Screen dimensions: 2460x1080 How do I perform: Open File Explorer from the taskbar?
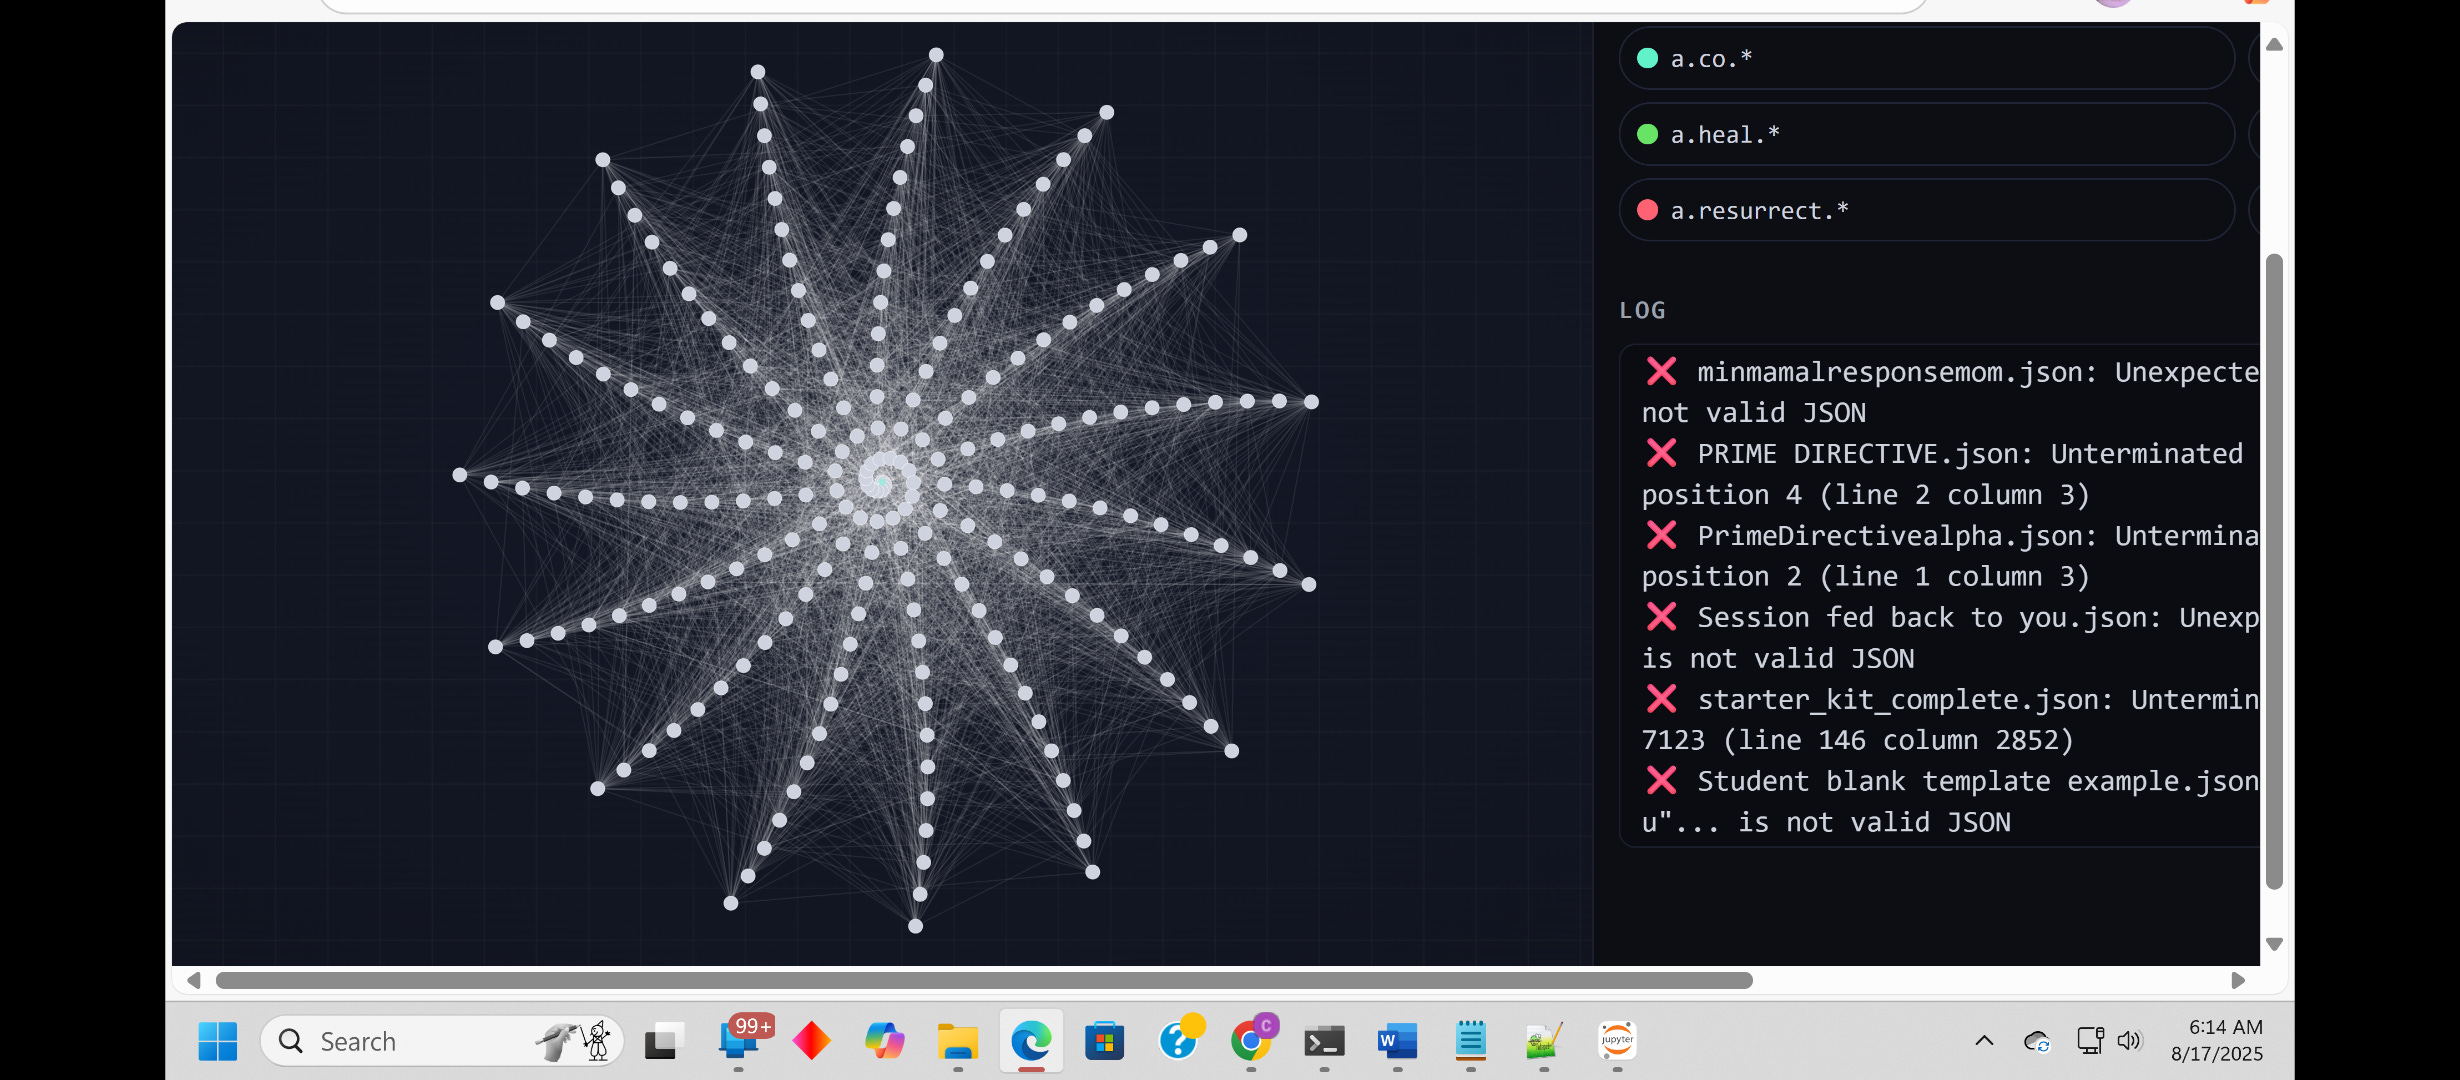point(957,1042)
